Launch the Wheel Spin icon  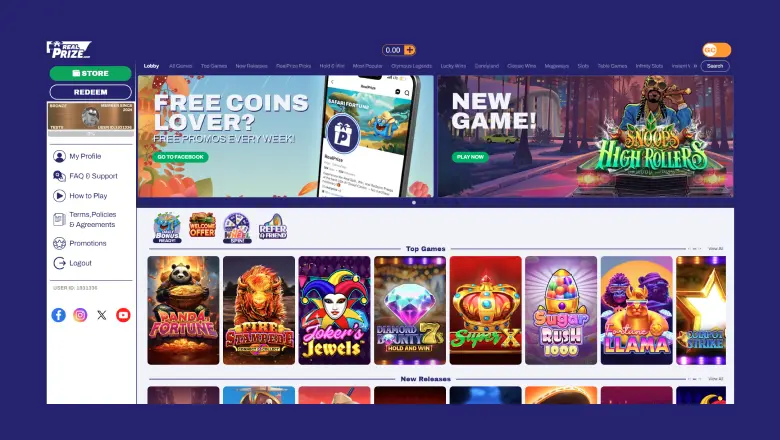237,228
